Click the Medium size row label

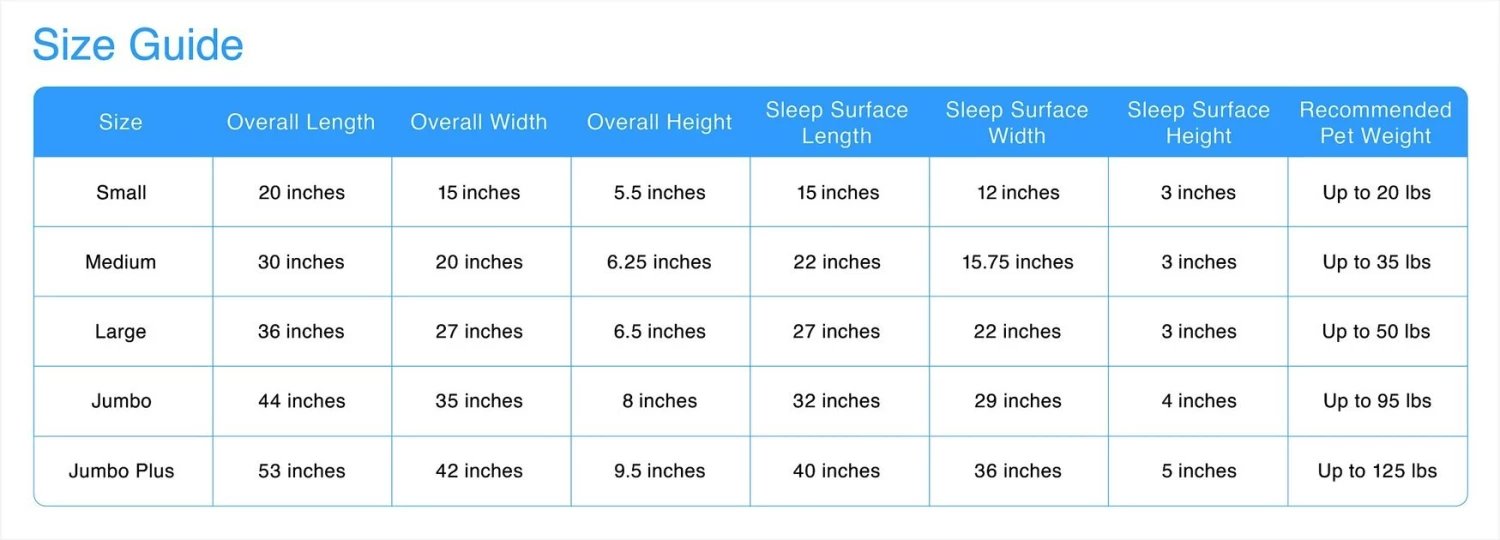(121, 262)
